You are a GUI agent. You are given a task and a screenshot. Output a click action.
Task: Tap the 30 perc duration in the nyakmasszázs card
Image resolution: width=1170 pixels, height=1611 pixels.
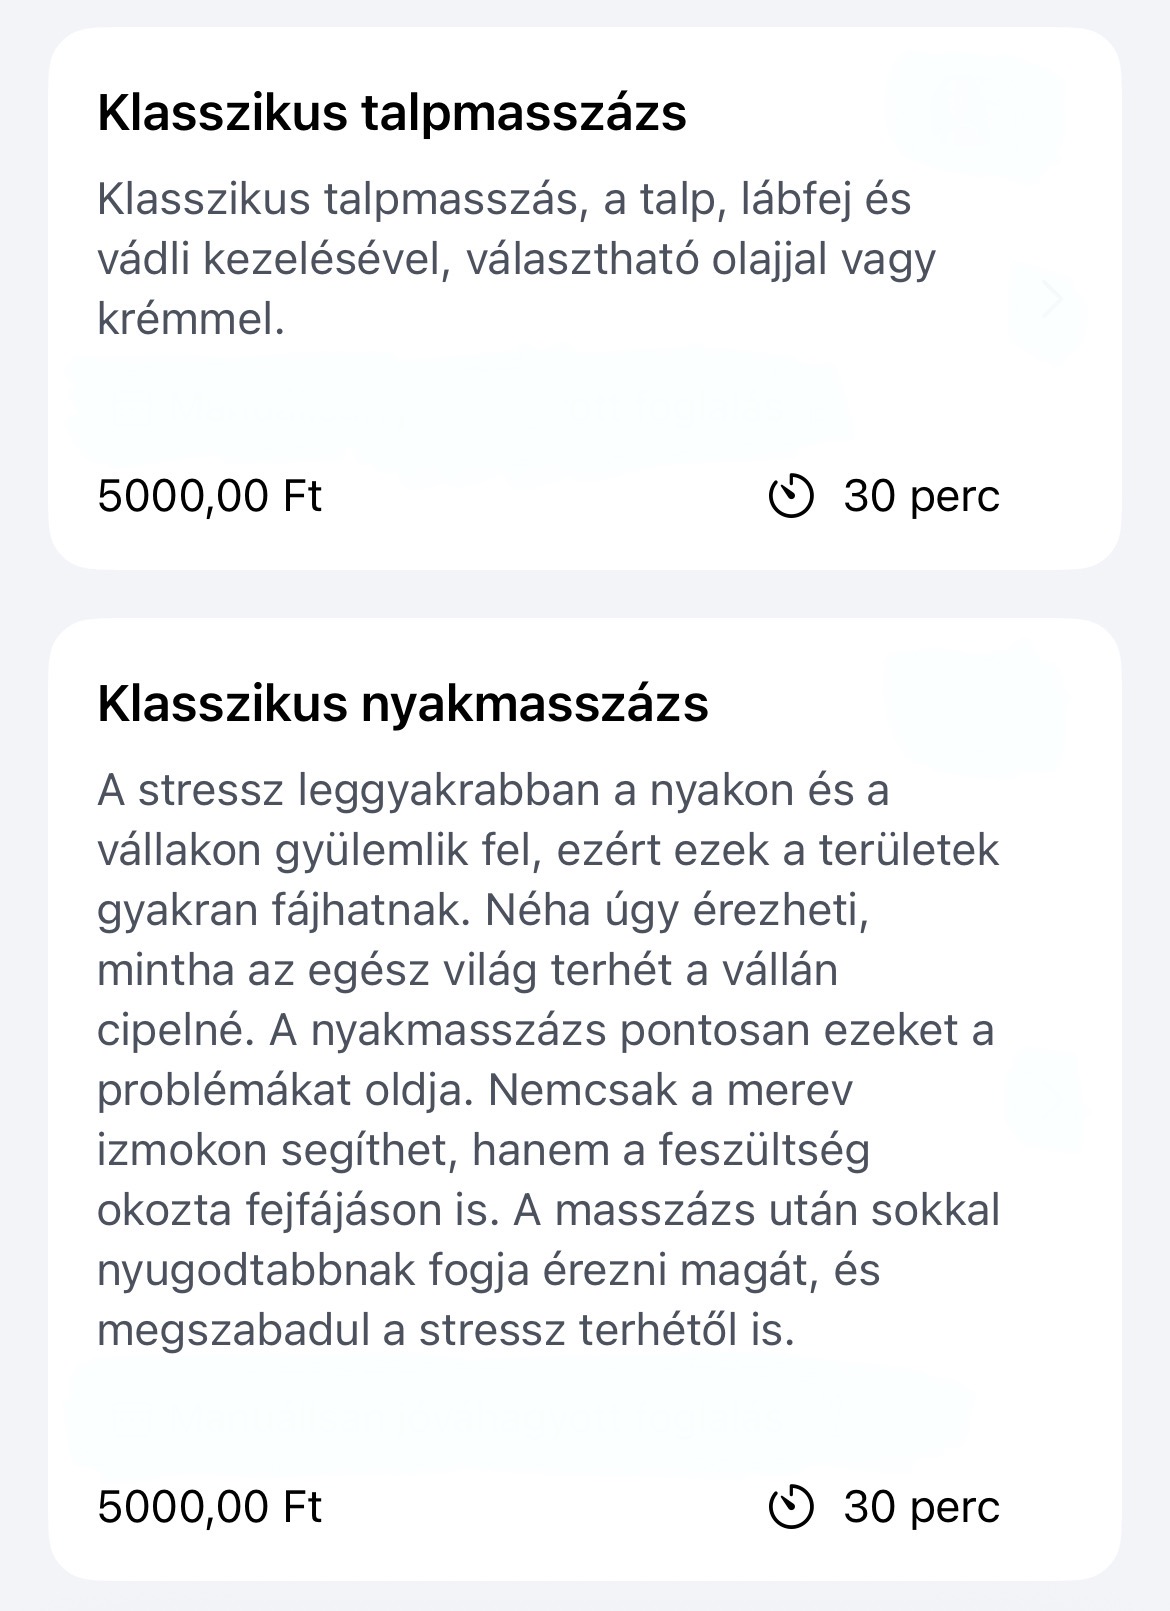tap(921, 1506)
